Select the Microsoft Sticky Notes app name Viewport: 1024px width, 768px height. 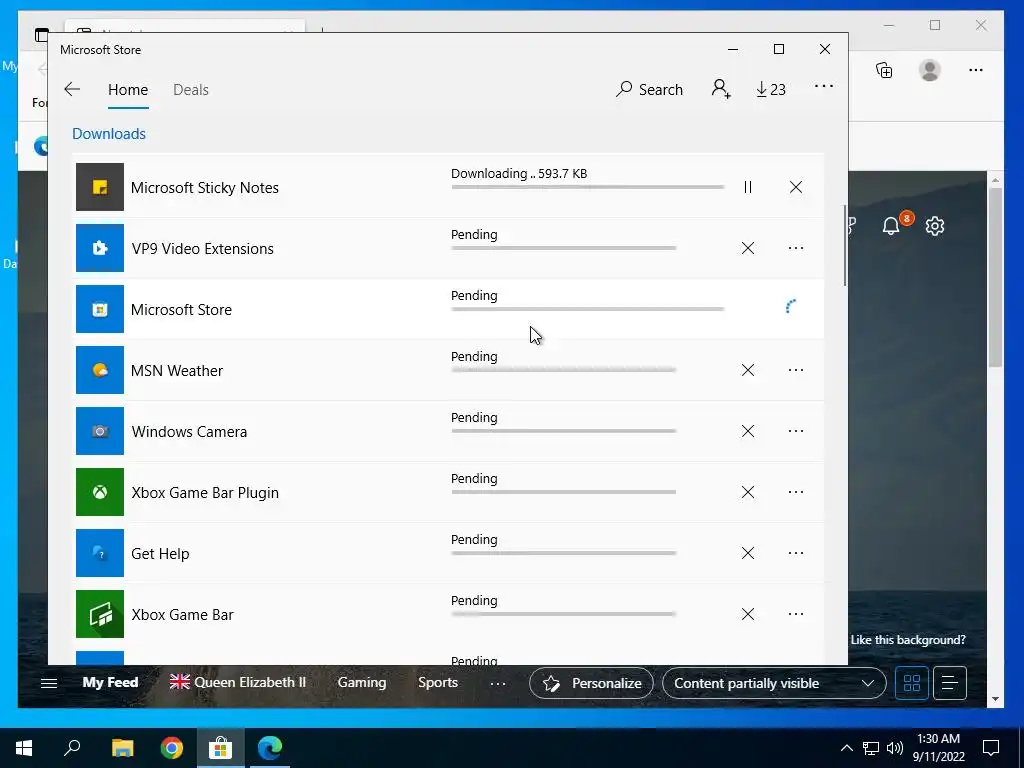[204, 187]
